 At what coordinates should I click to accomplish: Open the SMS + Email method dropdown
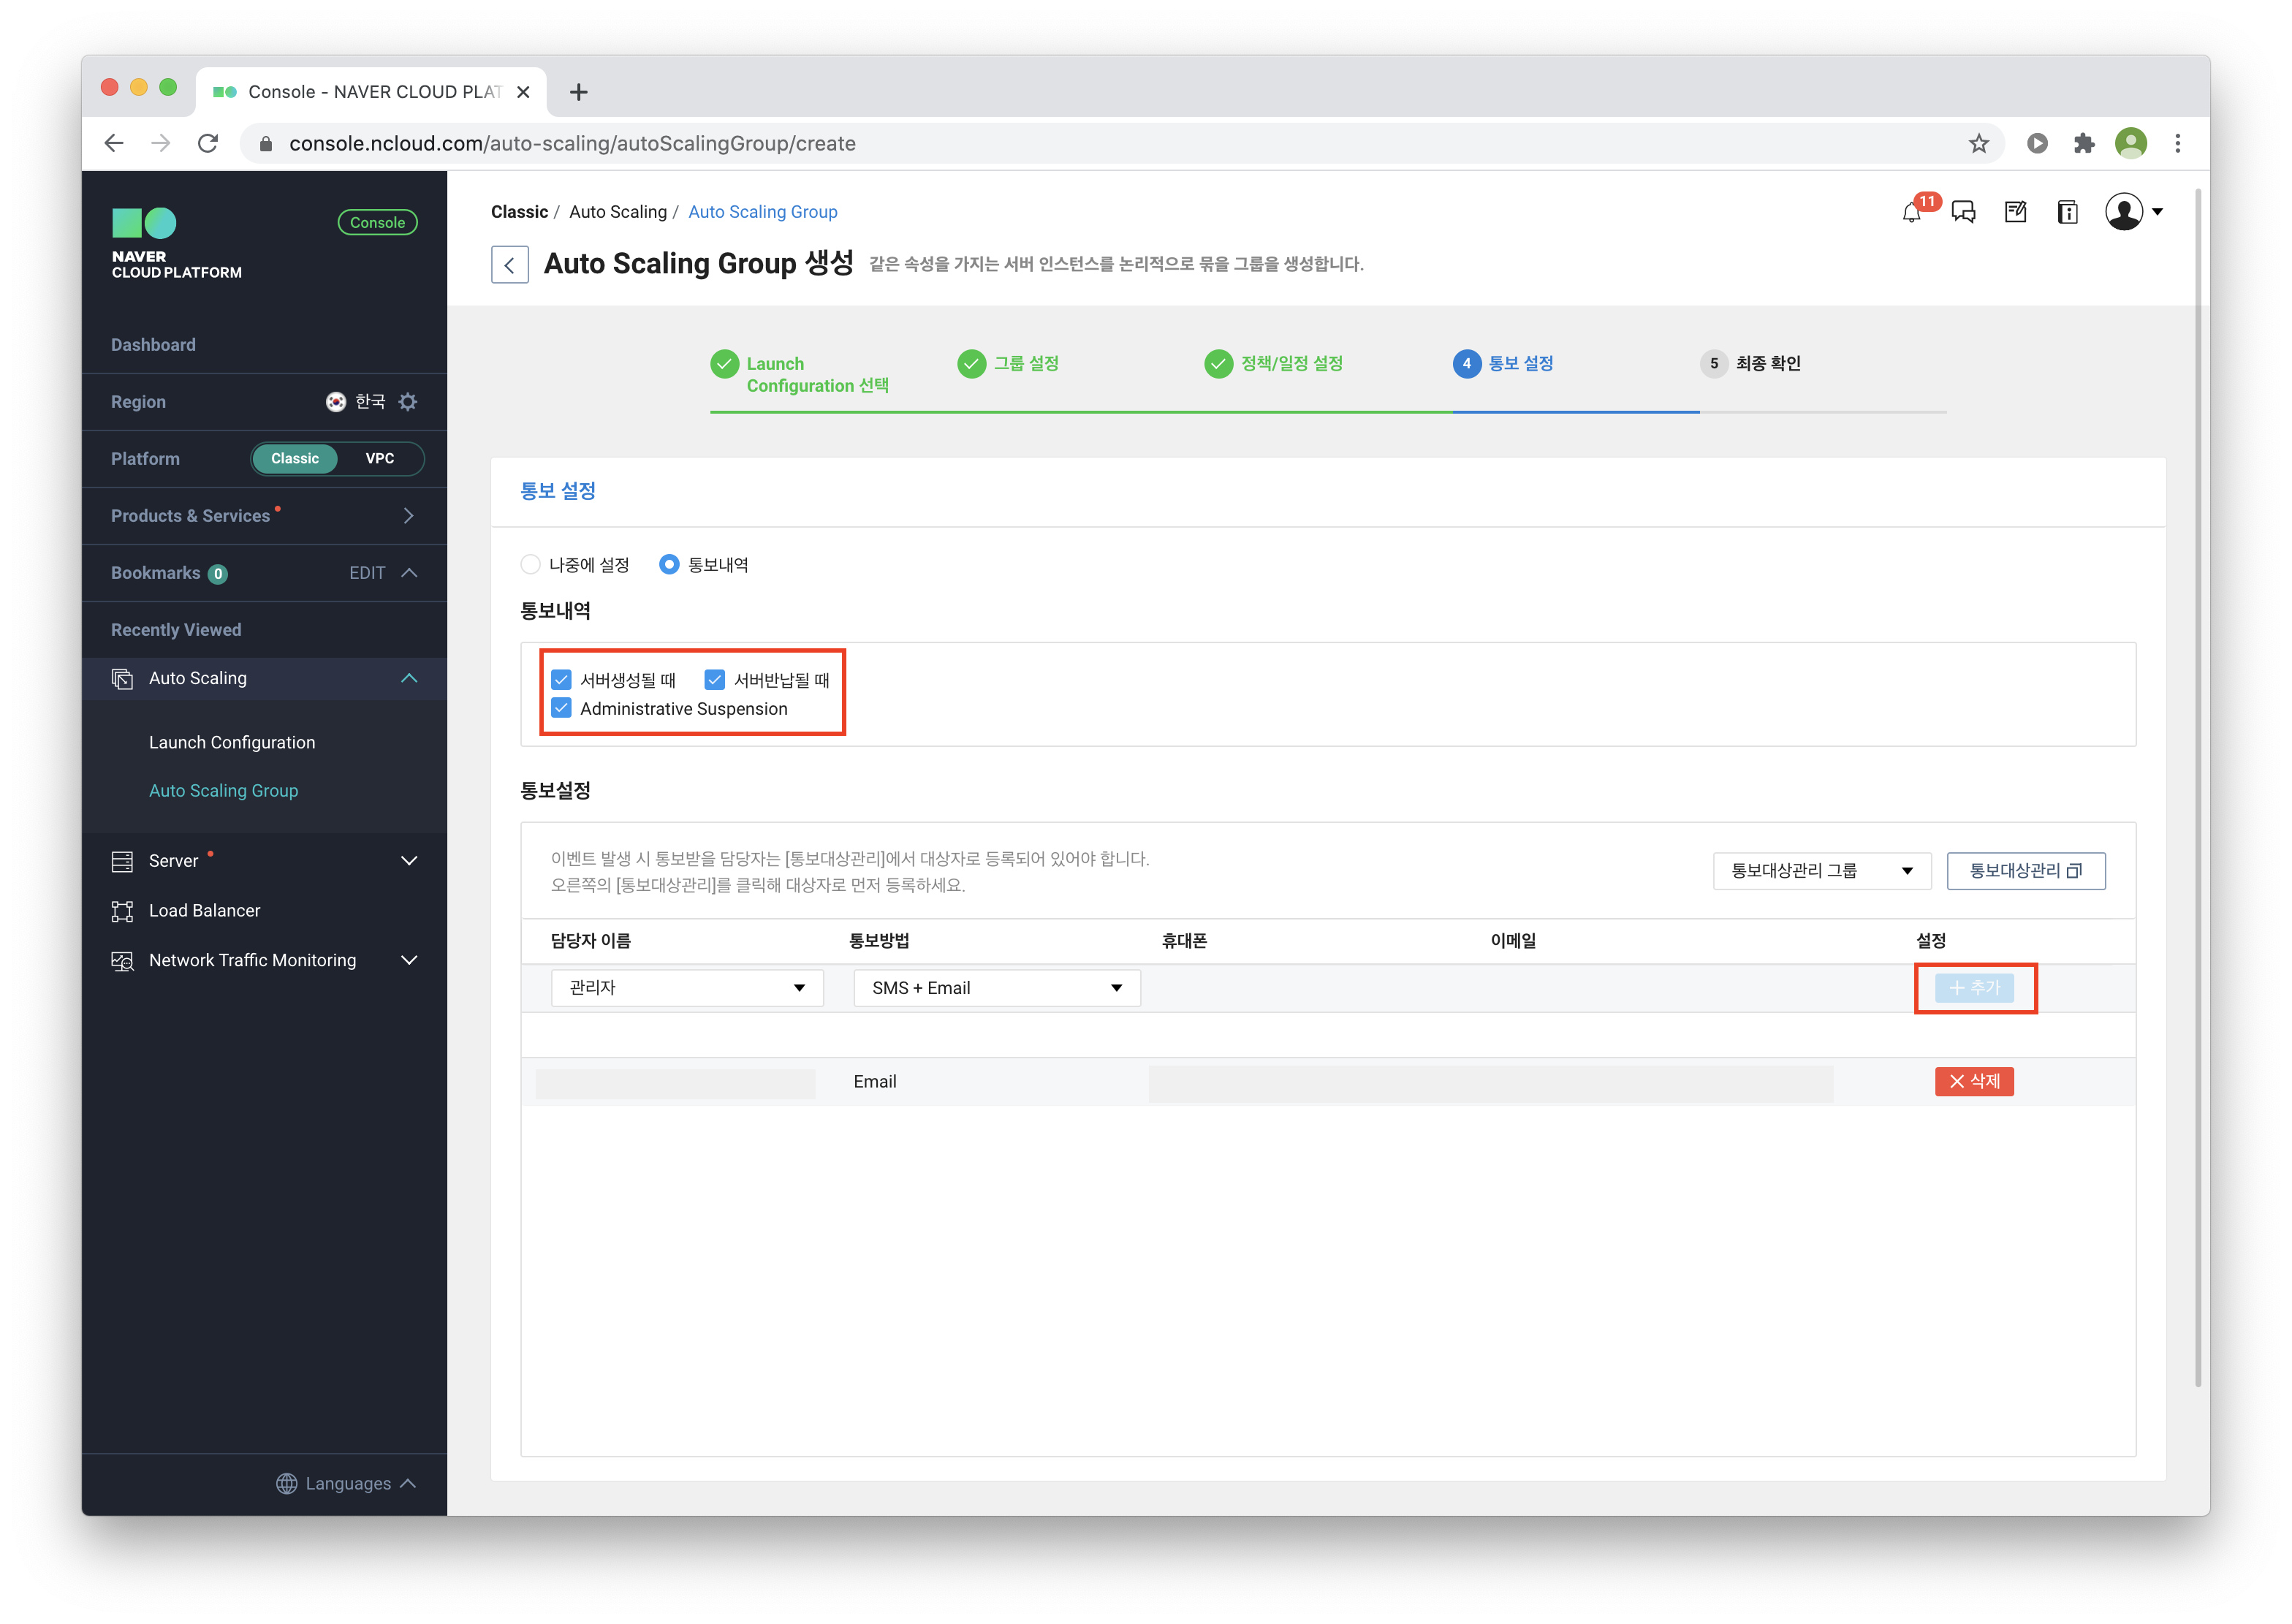click(996, 988)
